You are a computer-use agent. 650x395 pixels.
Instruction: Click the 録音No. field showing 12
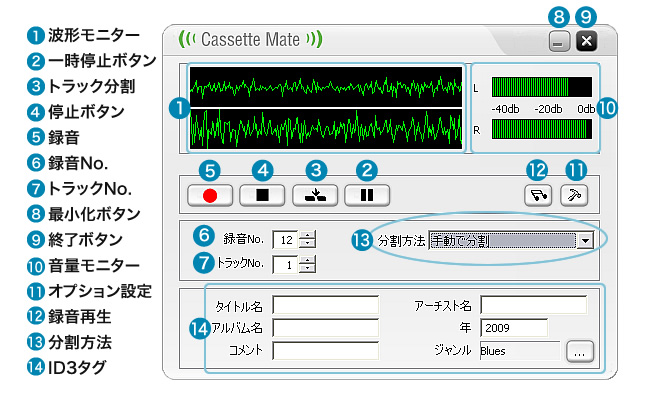286,240
